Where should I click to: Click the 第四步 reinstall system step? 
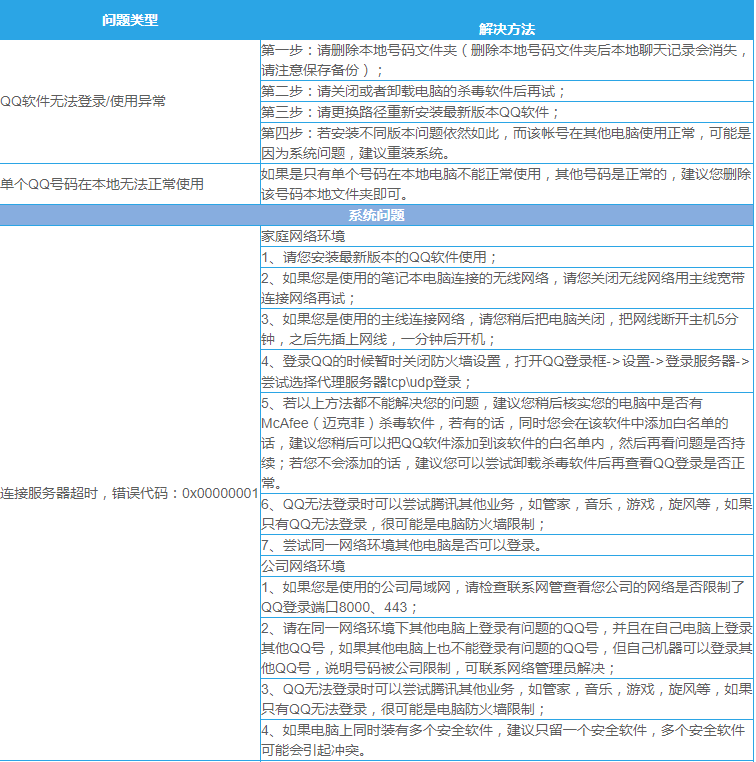click(507, 143)
